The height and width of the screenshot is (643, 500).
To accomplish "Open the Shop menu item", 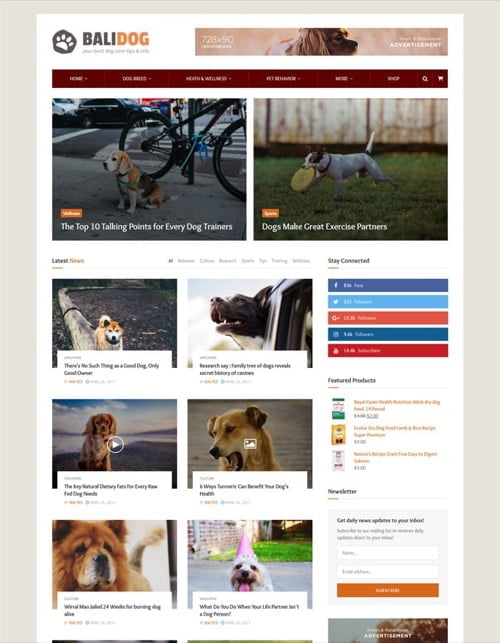I will coord(393,79).
